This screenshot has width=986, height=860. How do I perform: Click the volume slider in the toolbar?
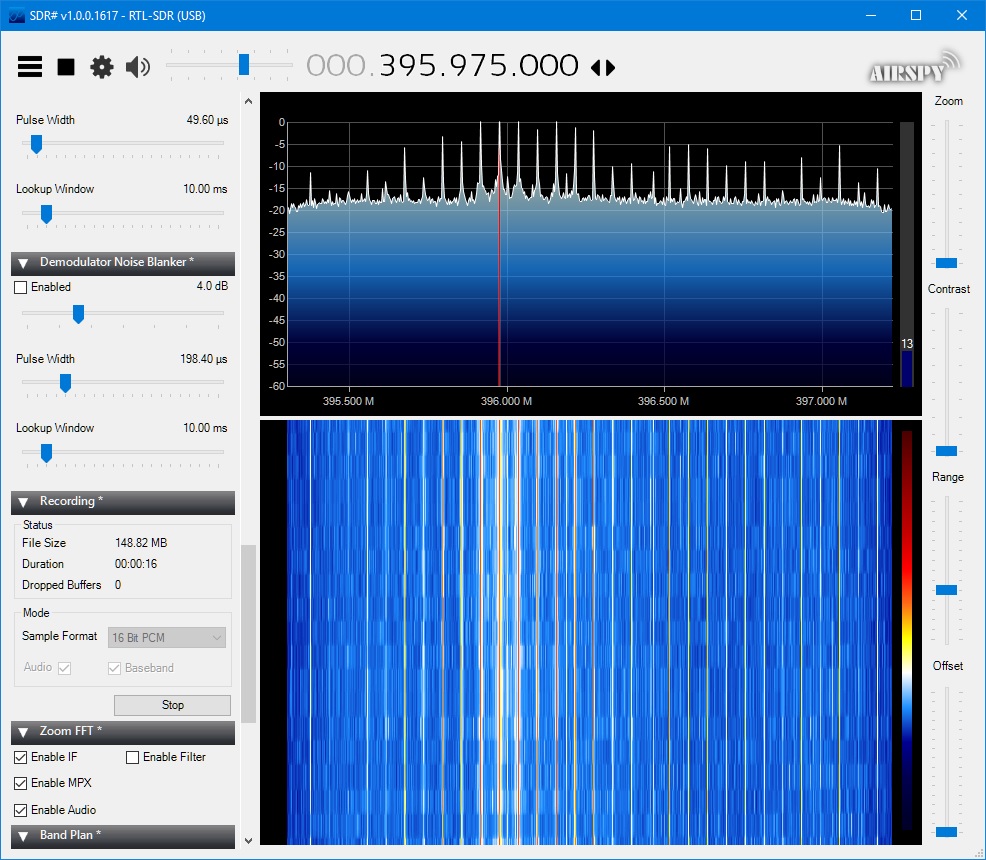coord(229,64)
